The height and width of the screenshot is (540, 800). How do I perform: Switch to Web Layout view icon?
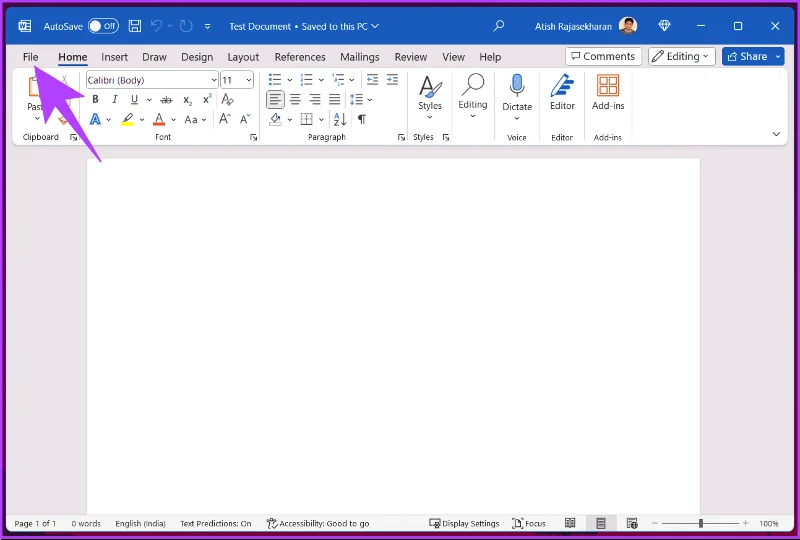point(632,523)
